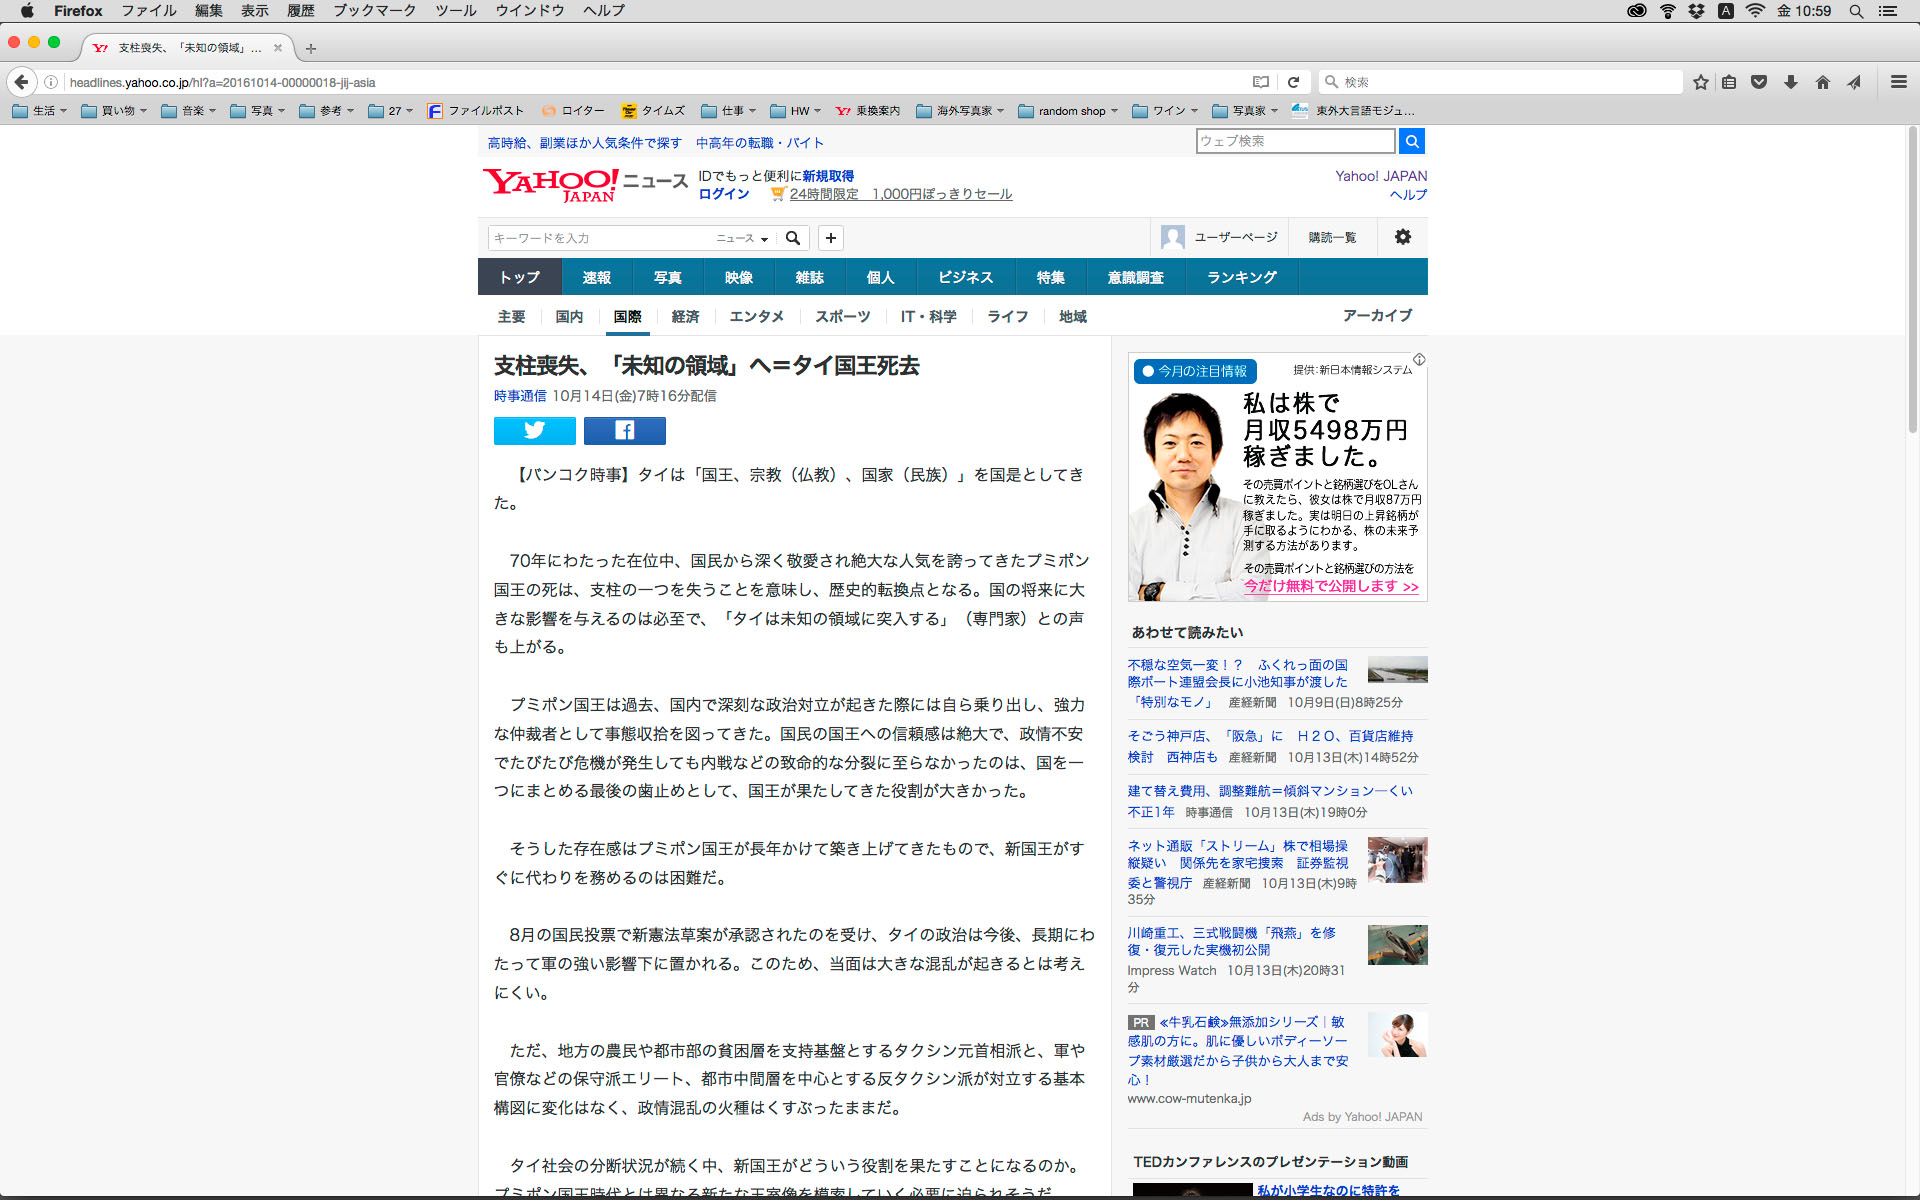The image size is (1920, 1200).
Task: Go to Firefox home page icon
Action: pyautogui.click(x=1822, y=82)
